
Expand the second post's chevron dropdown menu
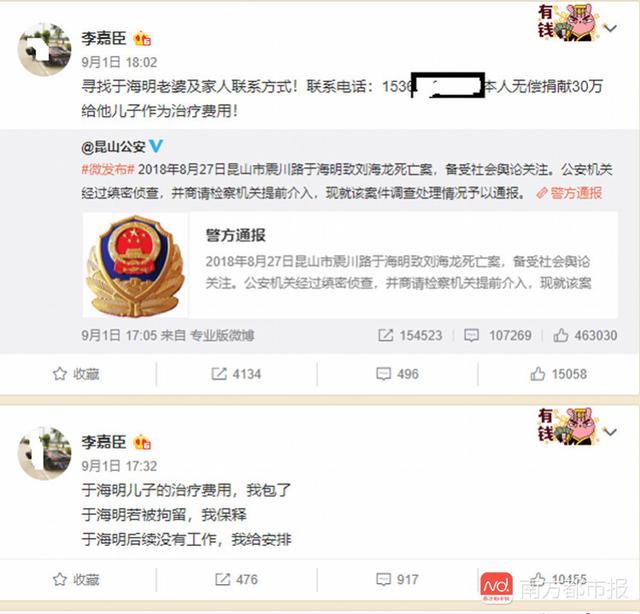tap(610, 432)
